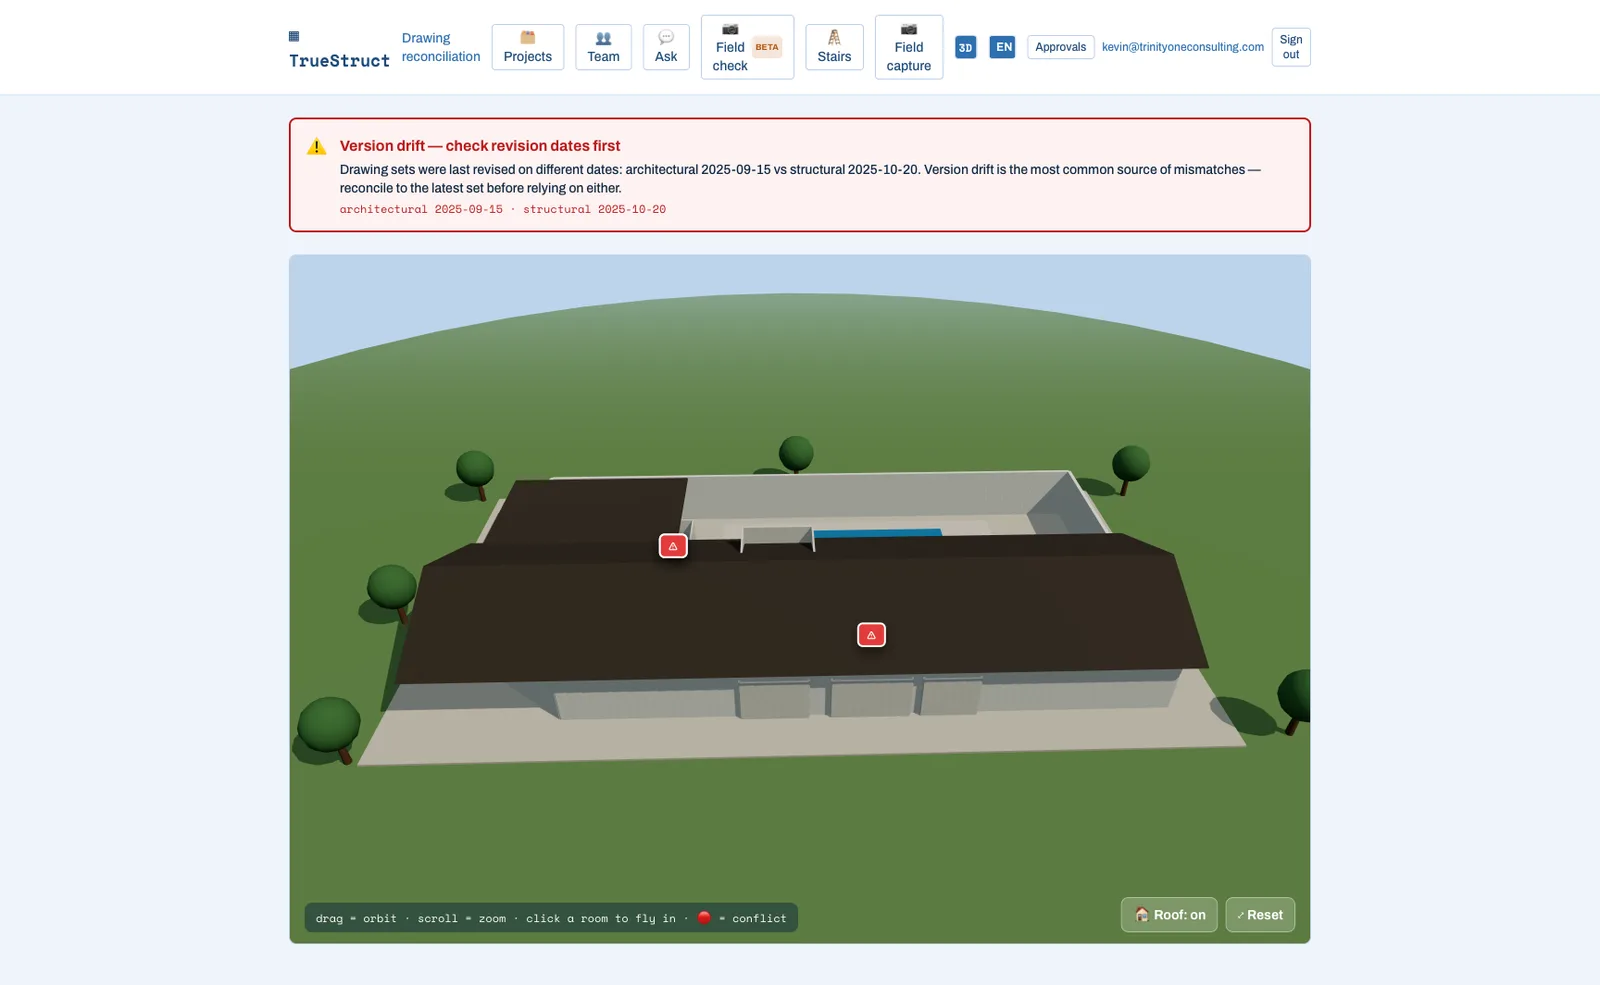Click the Stairs ladder icon
This screenshot has height=985, width=1600.
point(834,37)
